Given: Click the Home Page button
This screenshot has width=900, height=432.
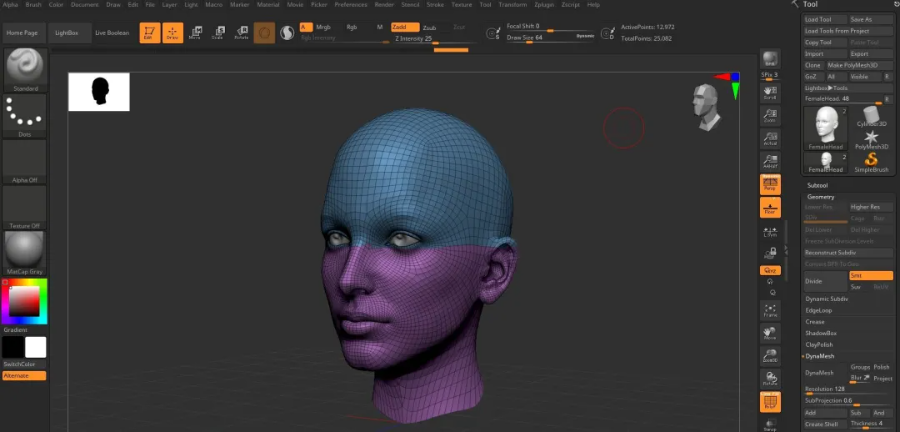Looking at the screenshot, I should 22,33.
